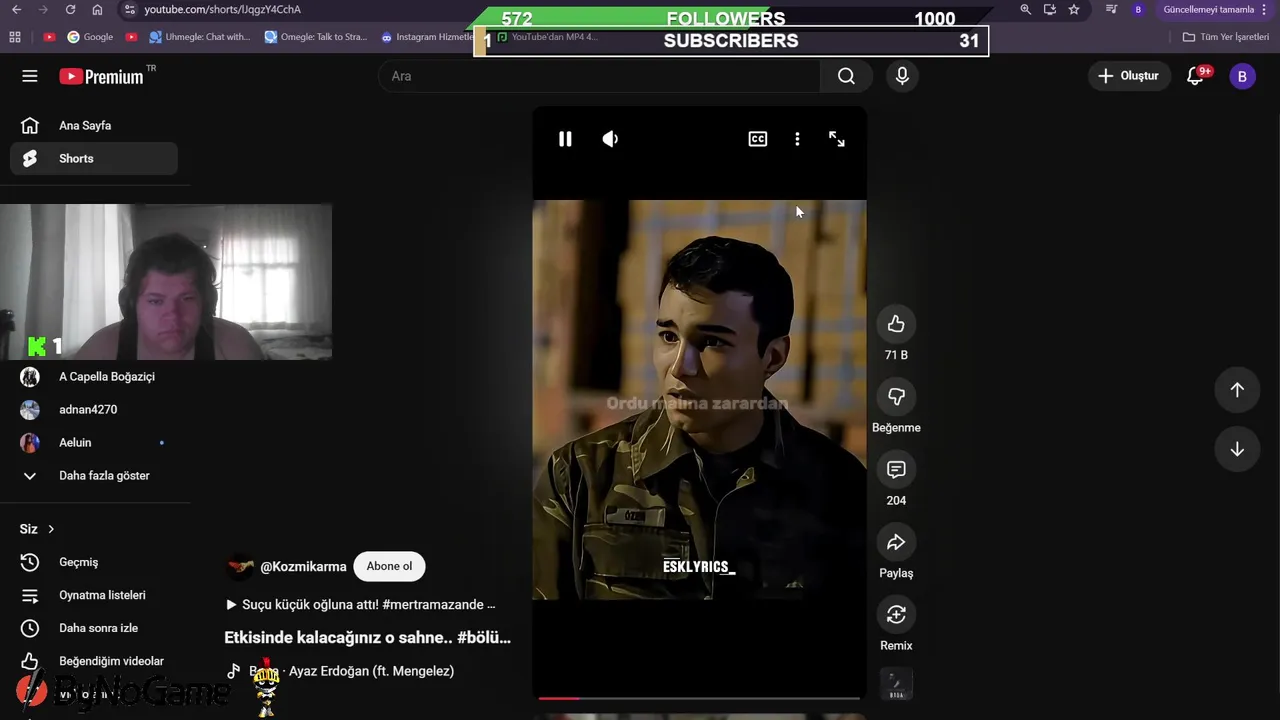Open the sound thumbnail below Remix

click(896, 685)
